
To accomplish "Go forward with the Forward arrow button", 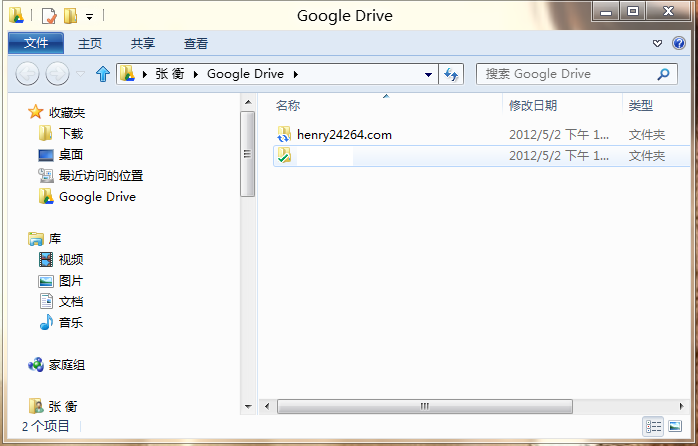I will pos(57,74).
